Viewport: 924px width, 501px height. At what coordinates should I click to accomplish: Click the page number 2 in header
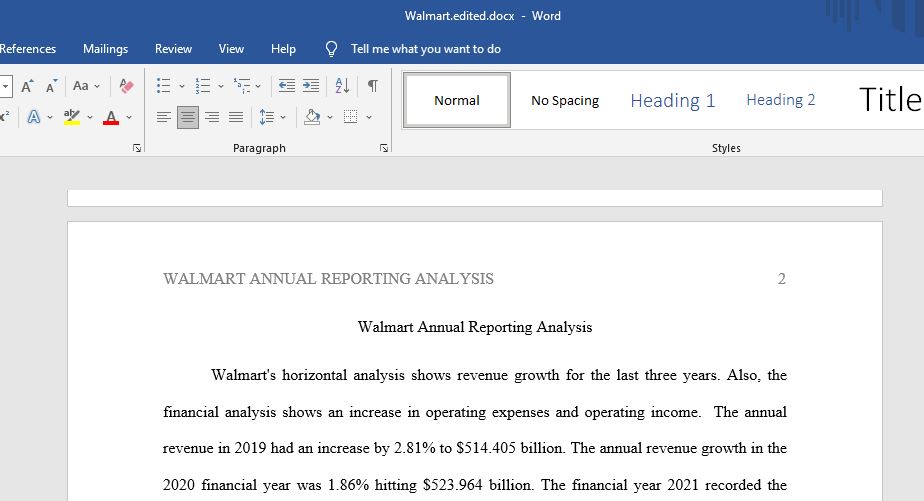click(781, 279)
